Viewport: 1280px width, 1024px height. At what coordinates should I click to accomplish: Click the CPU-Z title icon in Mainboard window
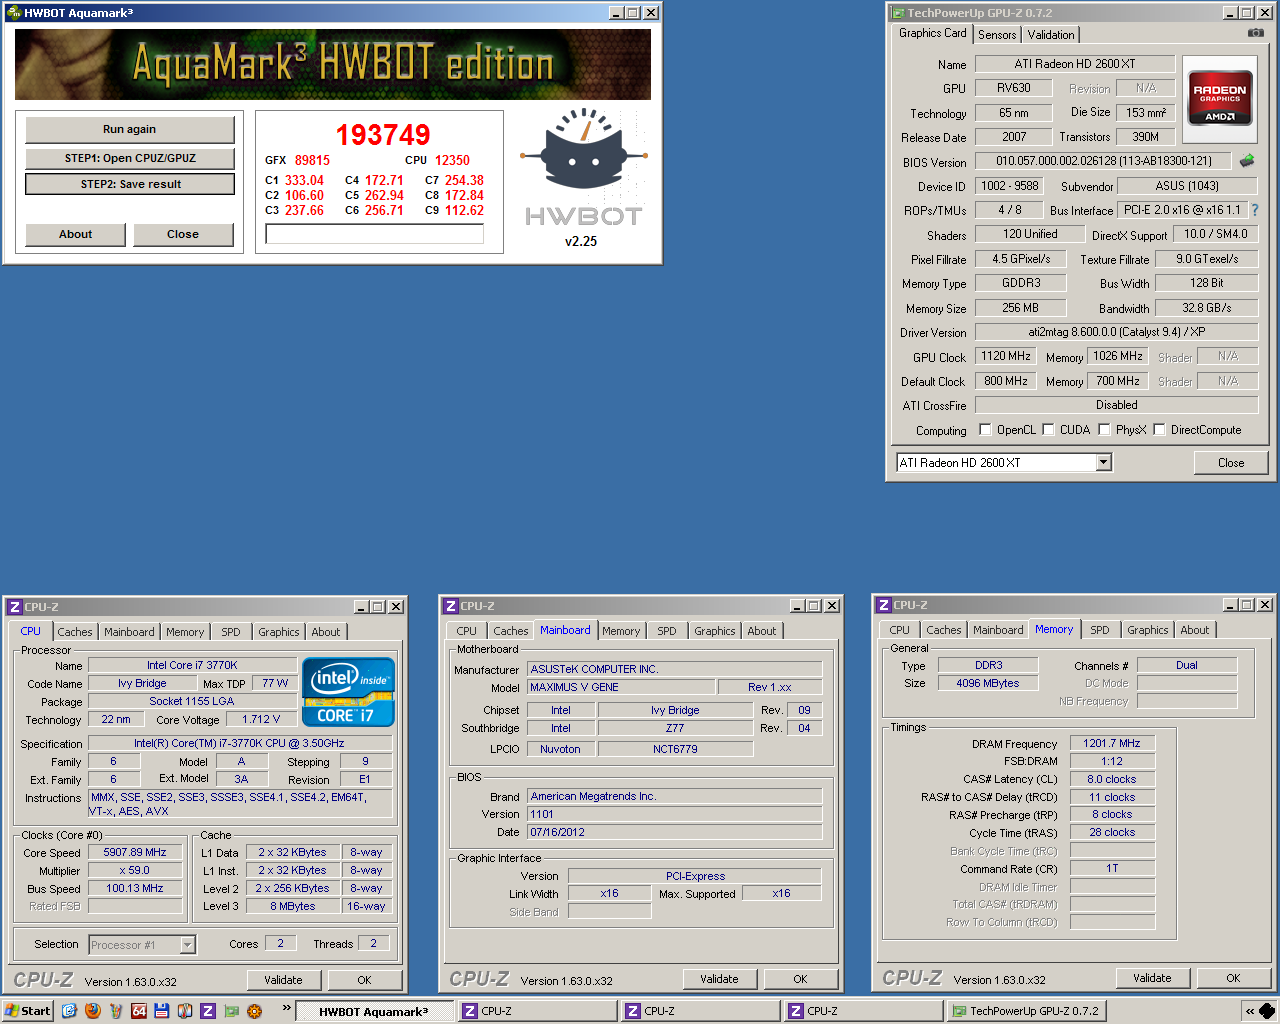tap(451, 606)
